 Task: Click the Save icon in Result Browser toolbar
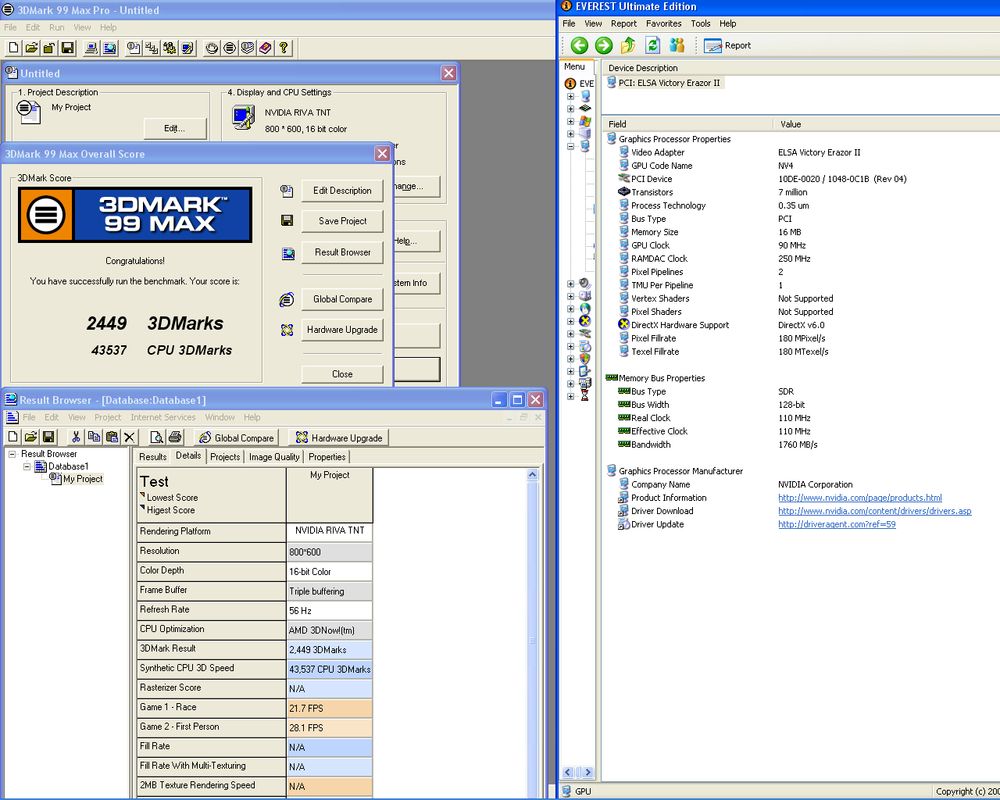tap(48, 437)
